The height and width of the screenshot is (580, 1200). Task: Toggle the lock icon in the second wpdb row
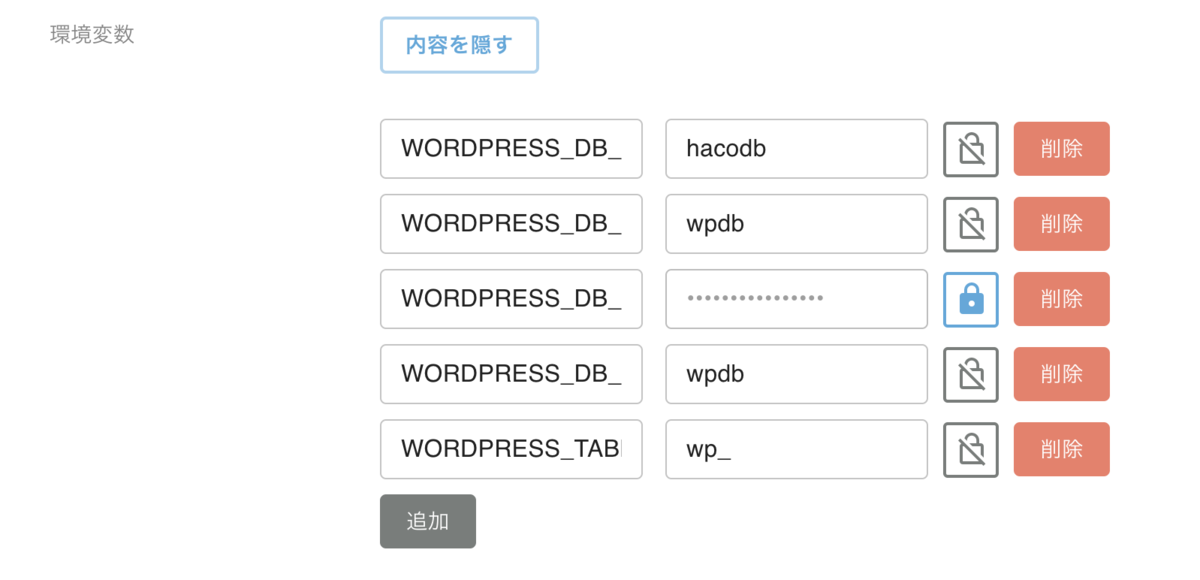971,374
